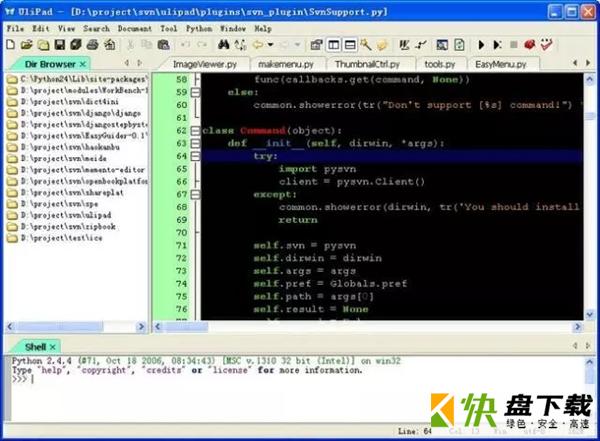Open the File menu
Screen dimensions: 600x441
[x=15, y=29]
